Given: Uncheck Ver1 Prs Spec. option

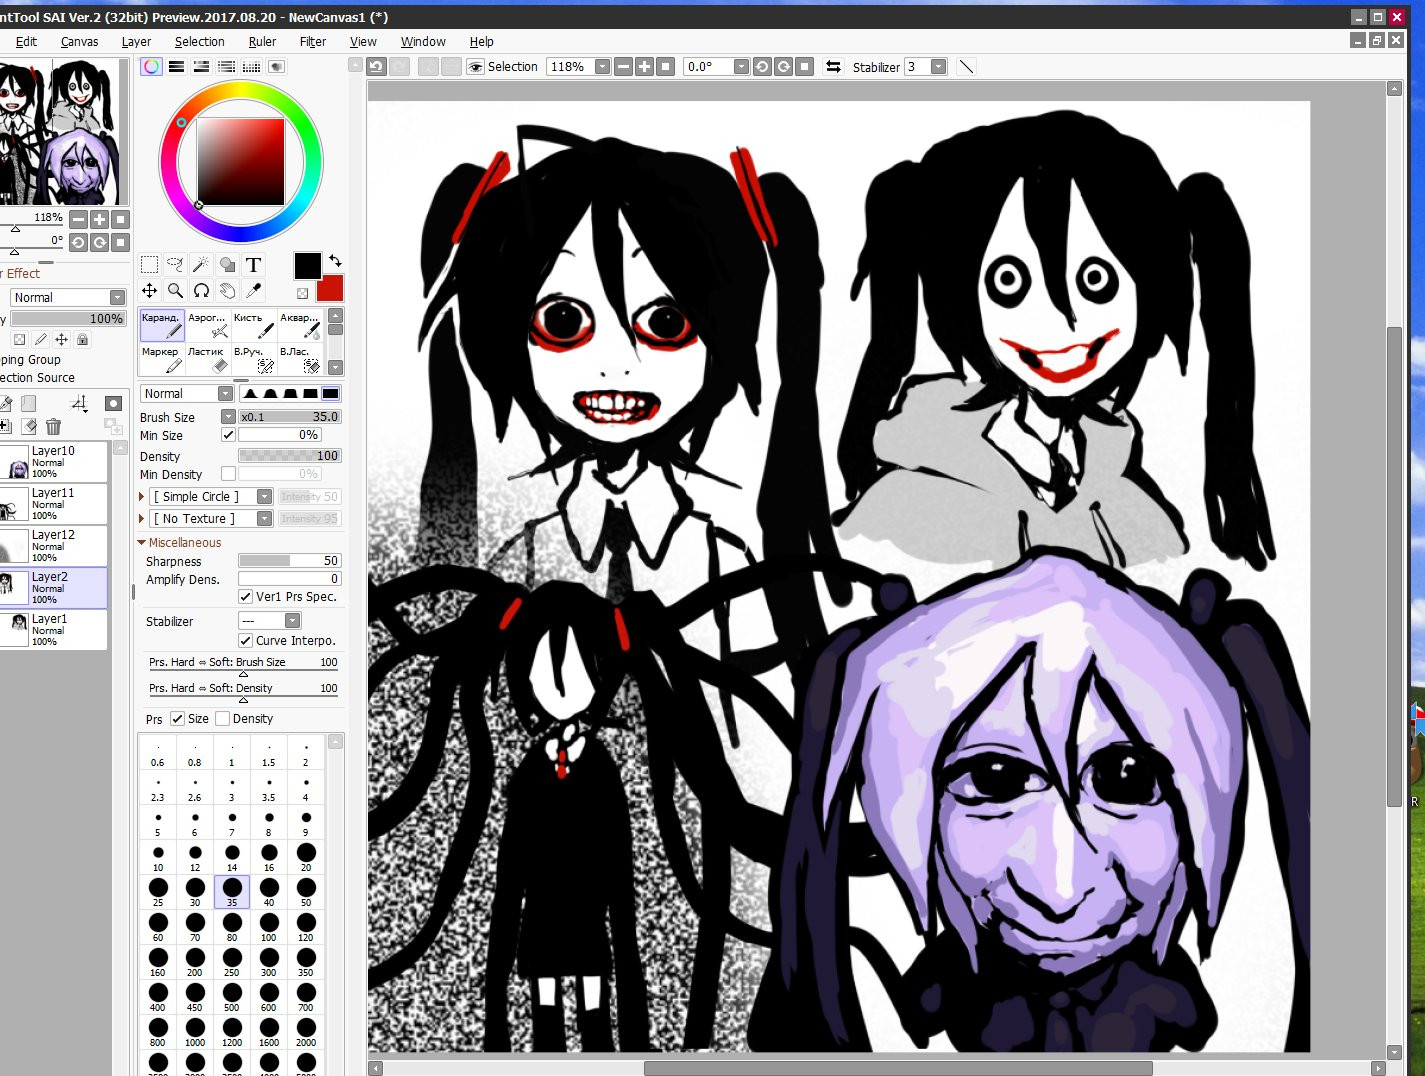Looking at the screenshot, I should 245,596.
